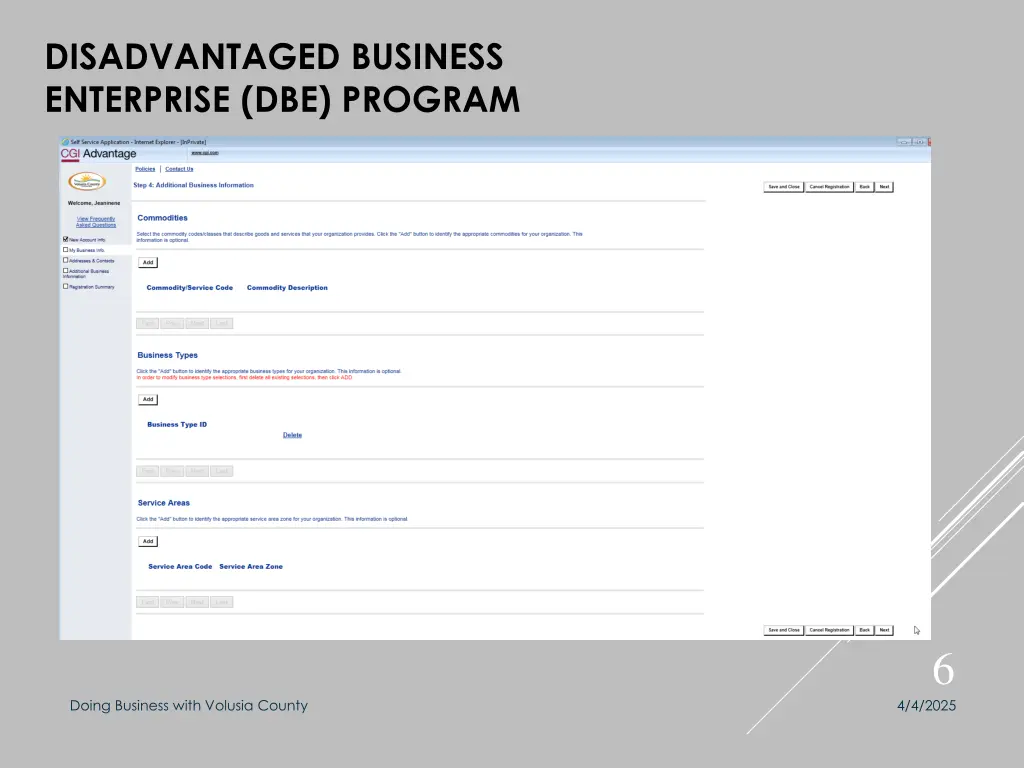The height and width of the screenshot is (768, 1024).
Task: Click the Service Area Code column header
Action: [x=180, y=567]
